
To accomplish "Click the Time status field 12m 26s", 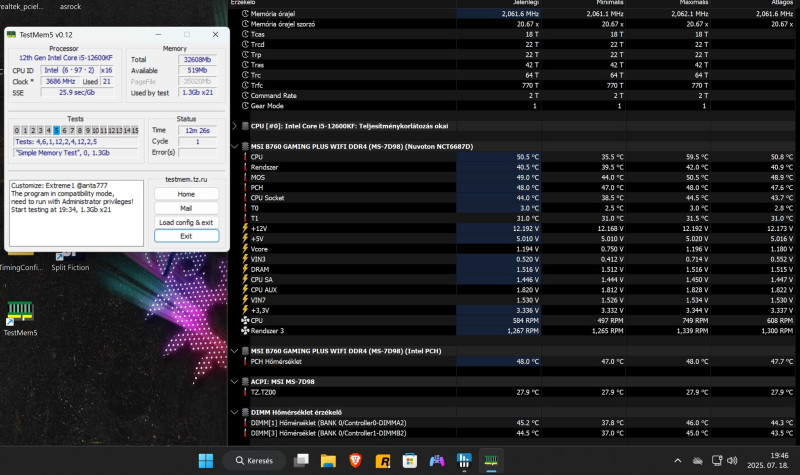I will (197, 131).
